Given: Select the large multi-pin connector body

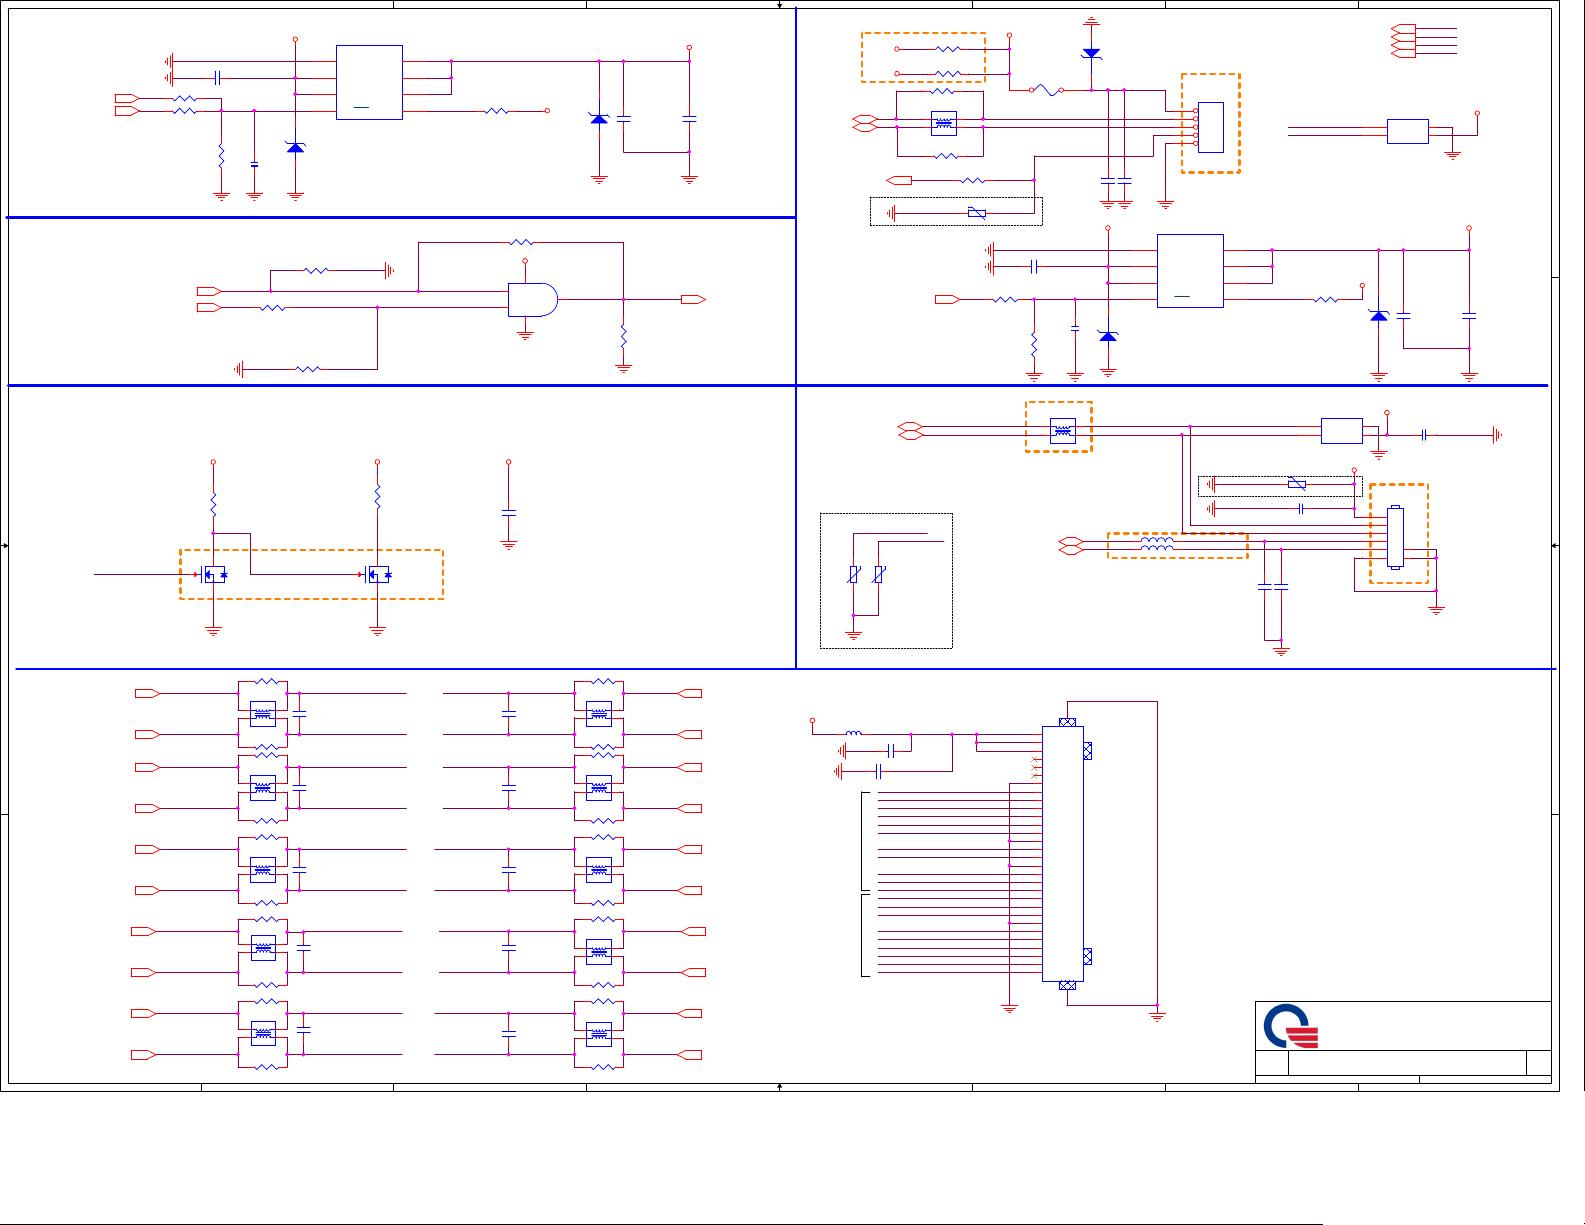Looking at the screenshot, I should point(1063,854).
